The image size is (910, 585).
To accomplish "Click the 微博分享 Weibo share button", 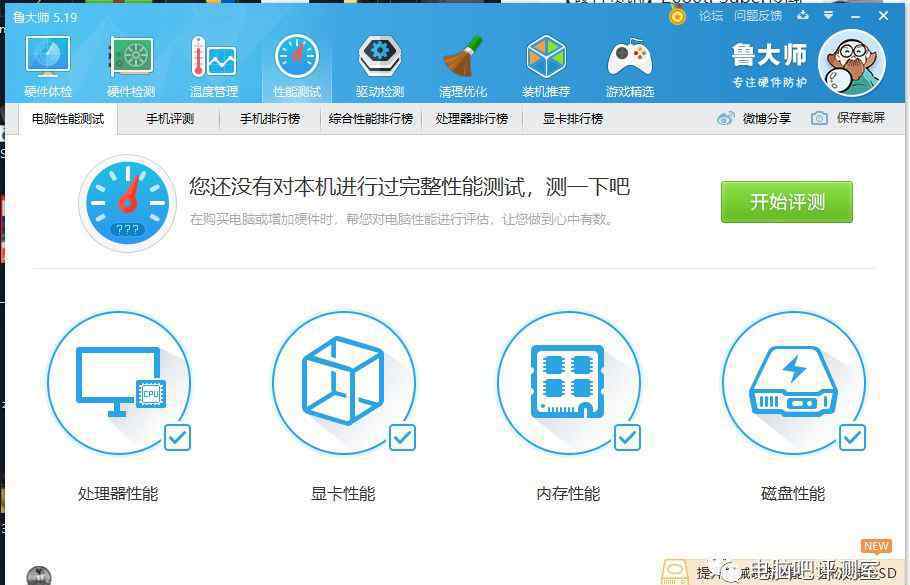I will 754,118.
